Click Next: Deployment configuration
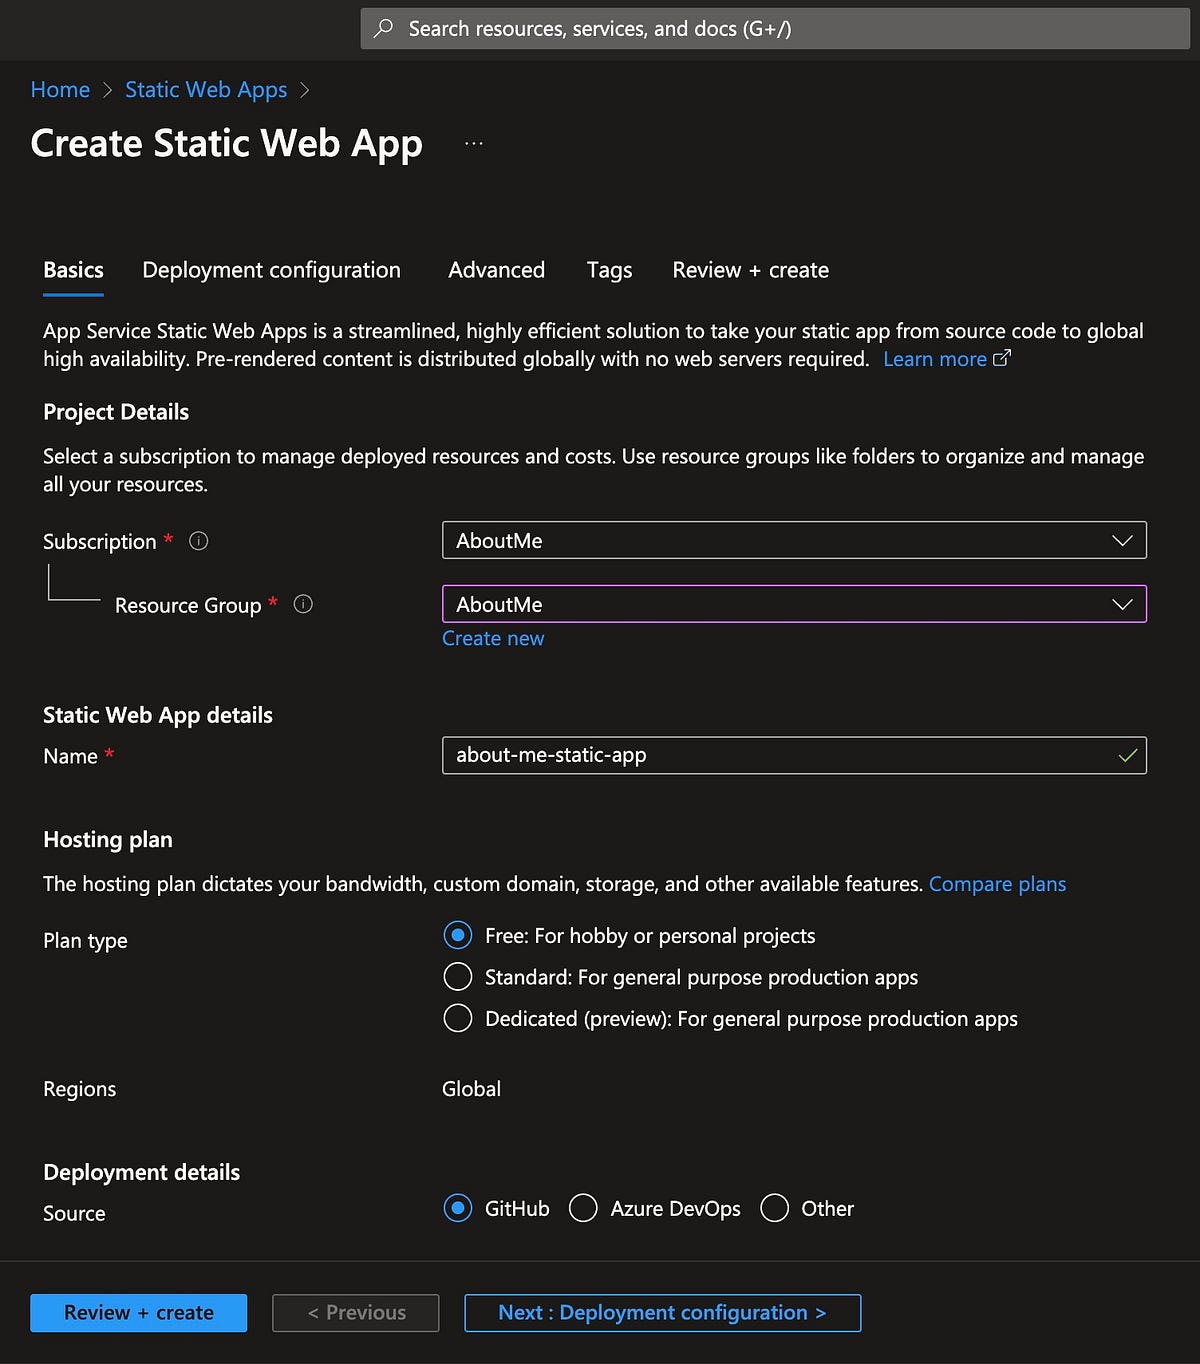 (x=662, y=1312)
